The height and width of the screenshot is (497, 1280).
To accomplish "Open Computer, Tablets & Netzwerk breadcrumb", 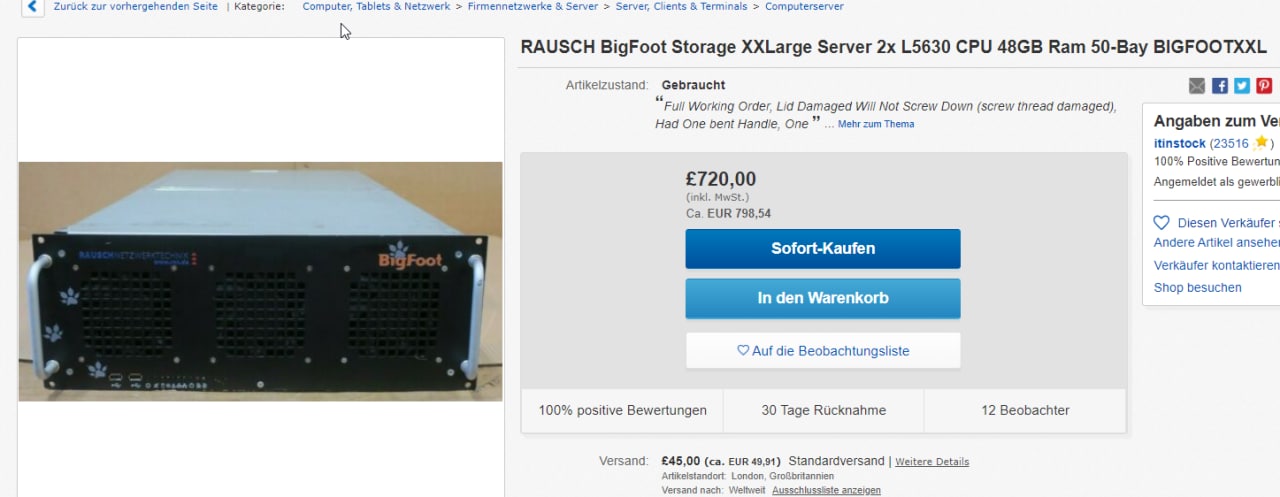I will [x=376, y=6].
